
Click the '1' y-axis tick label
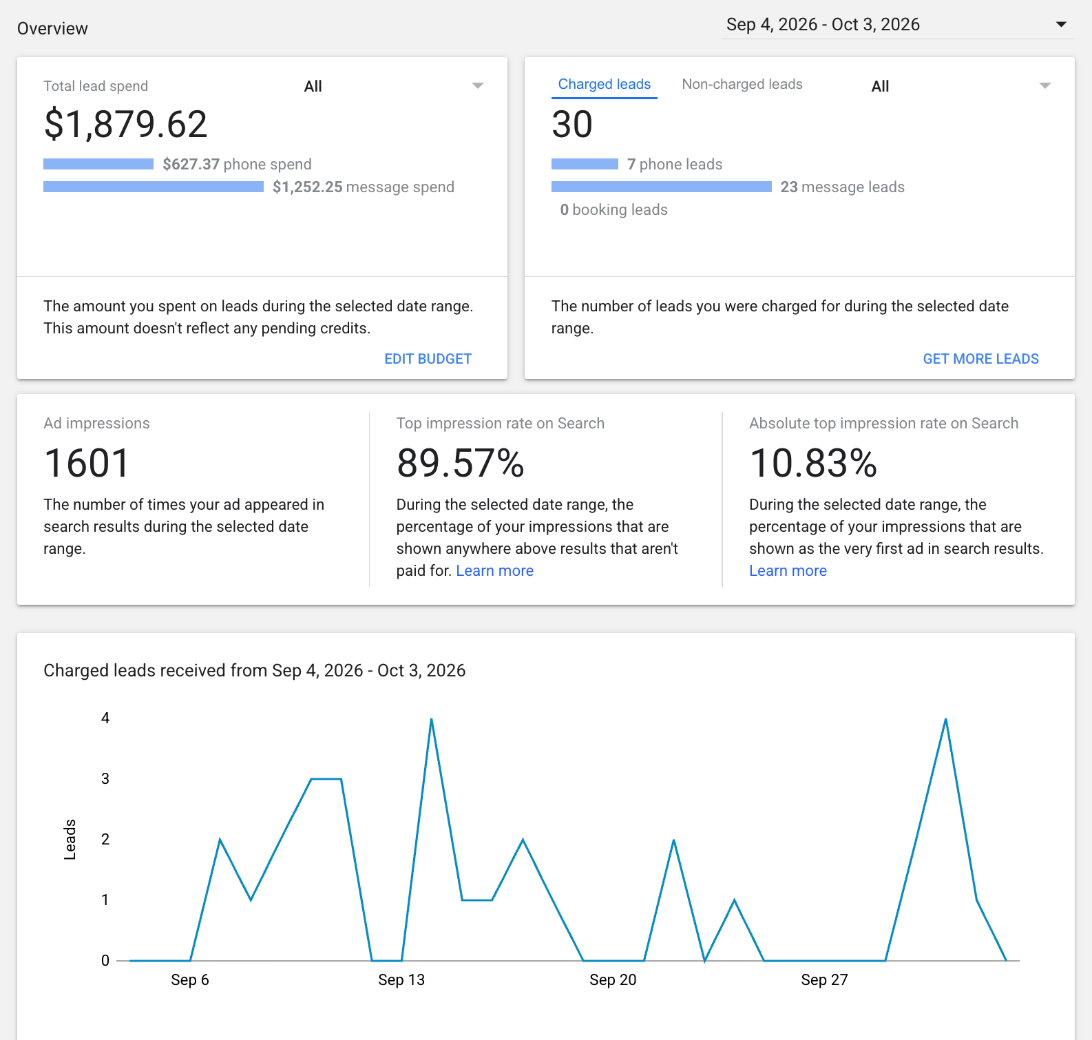point(105,900)
